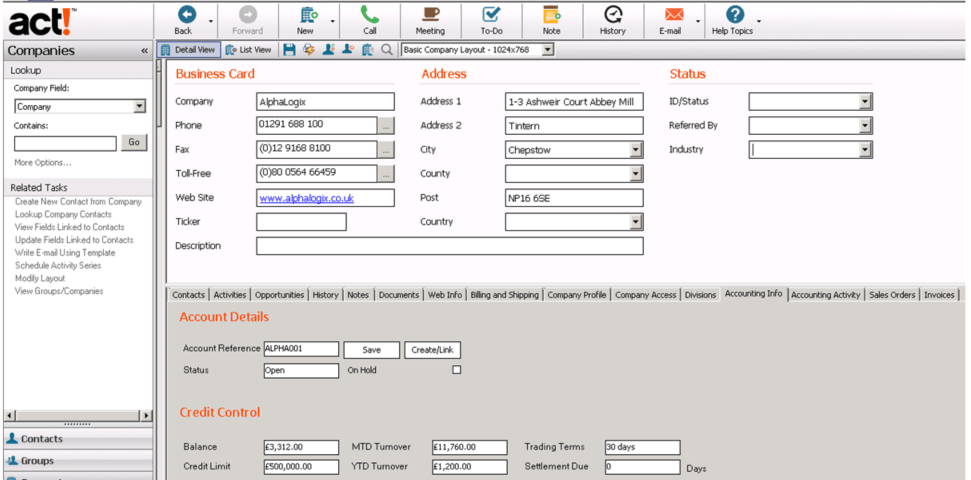Viewport: 971px width, 480px height.
Task: Open the Basic Company Layout dropdown
Action: (x=547, y=50)
